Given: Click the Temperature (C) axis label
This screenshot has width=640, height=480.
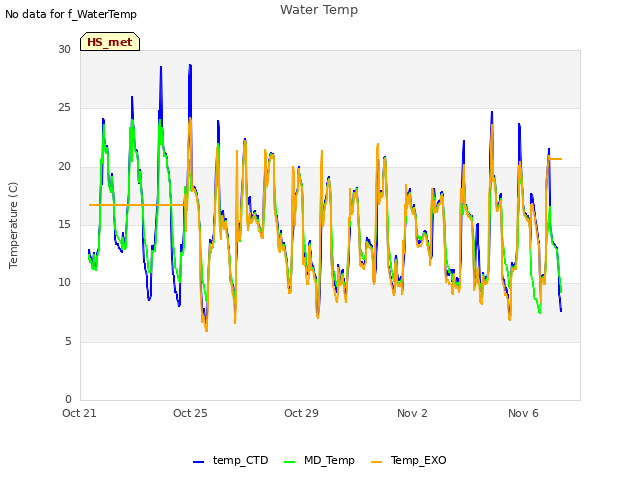Looking at the screenshot, I should click(x=13, y=225).
